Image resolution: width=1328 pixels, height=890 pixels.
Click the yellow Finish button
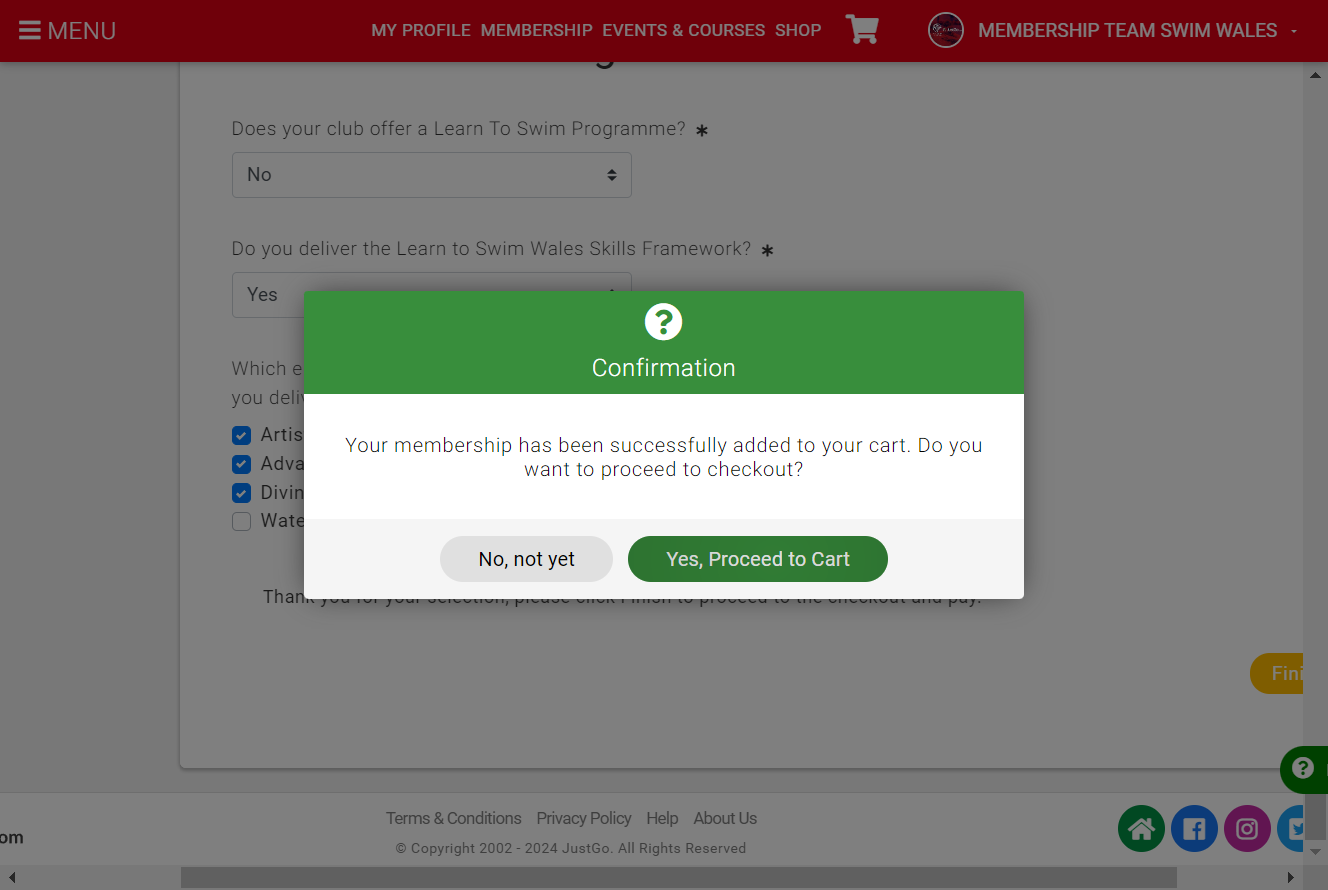point(1277,674)
